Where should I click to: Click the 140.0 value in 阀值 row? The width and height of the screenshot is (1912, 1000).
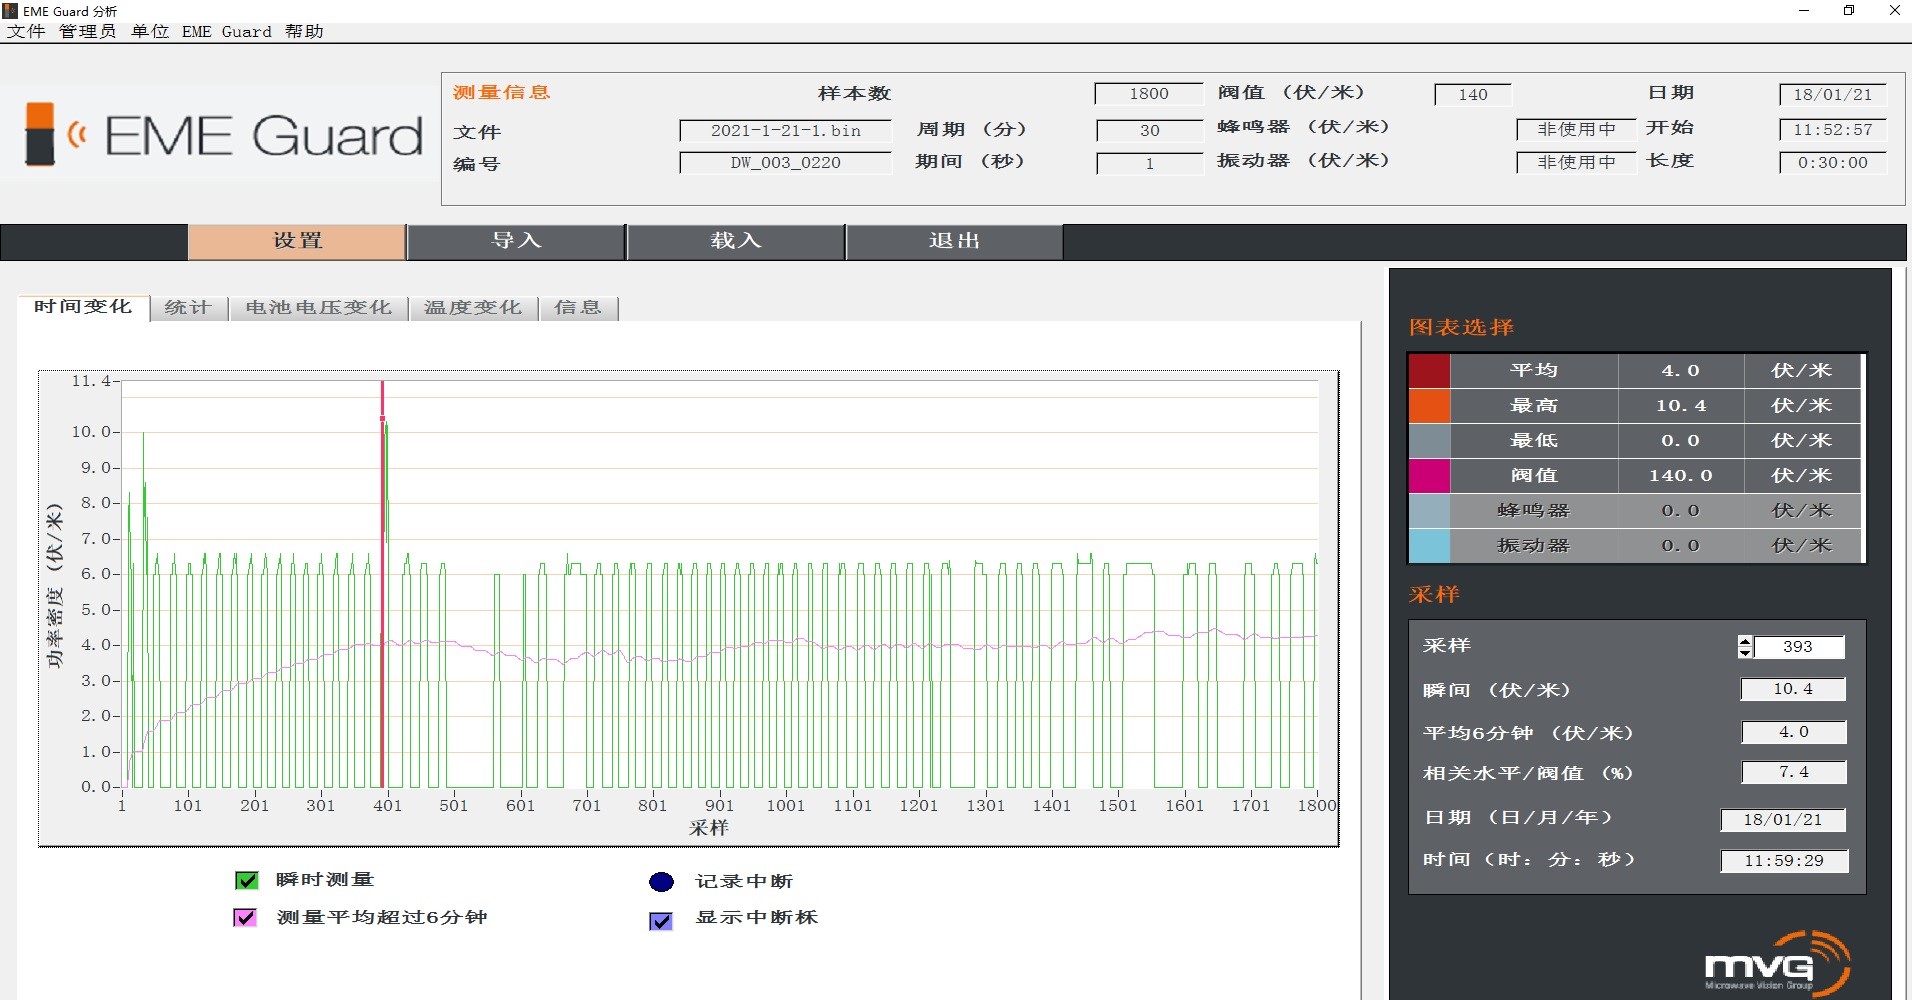(x=1681, y=476)
